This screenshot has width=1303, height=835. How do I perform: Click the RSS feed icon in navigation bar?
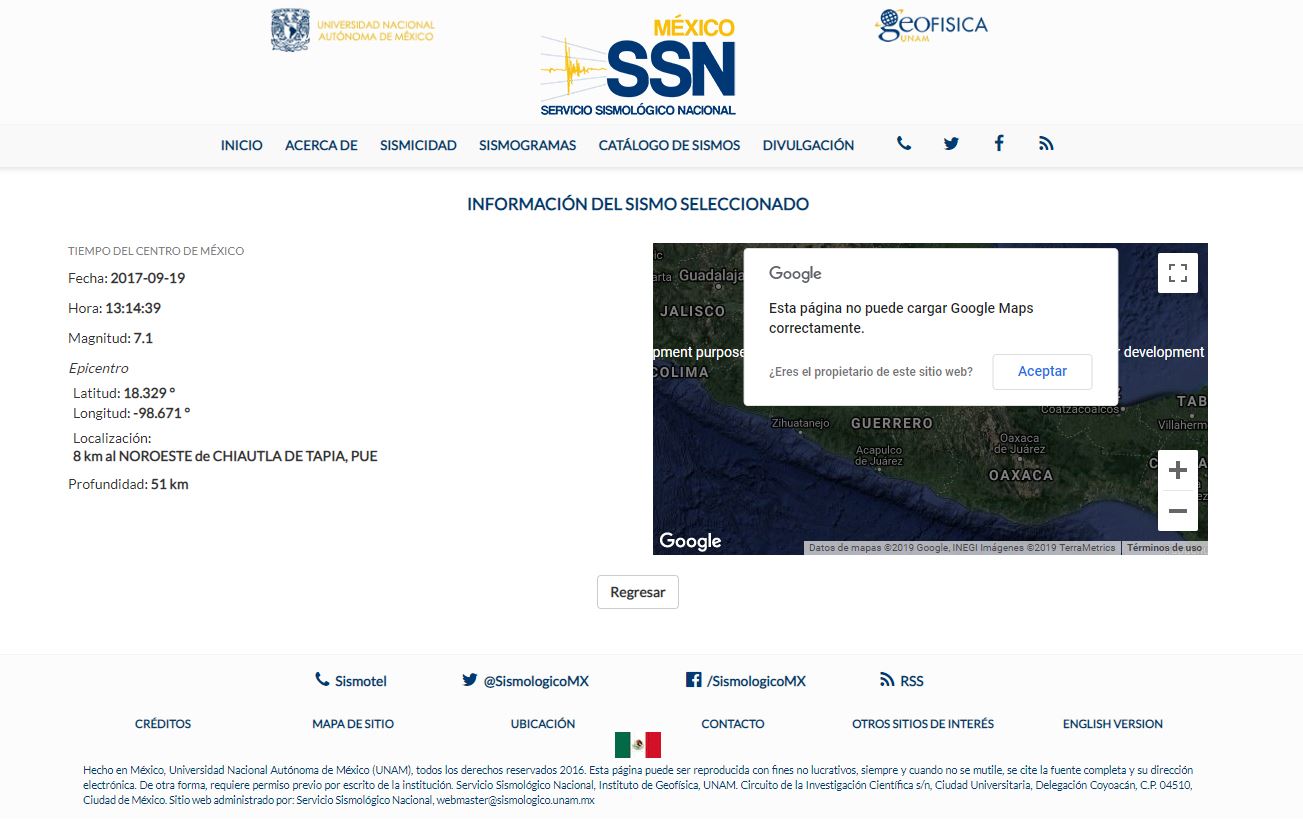[x=1046, y=144]
